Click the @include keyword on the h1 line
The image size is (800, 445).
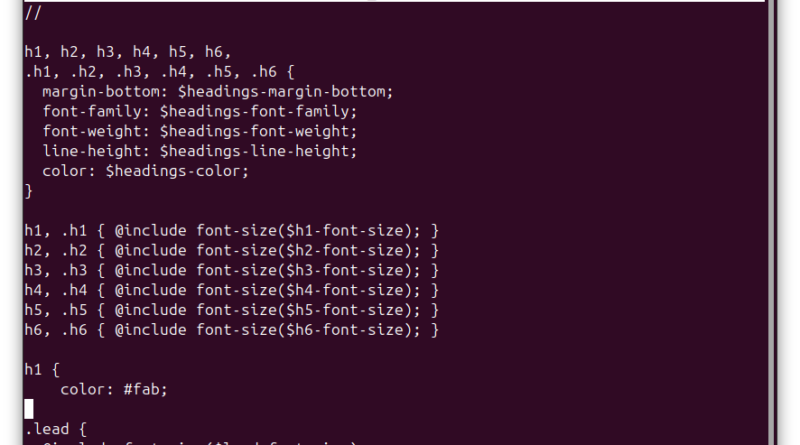[151, 231]
